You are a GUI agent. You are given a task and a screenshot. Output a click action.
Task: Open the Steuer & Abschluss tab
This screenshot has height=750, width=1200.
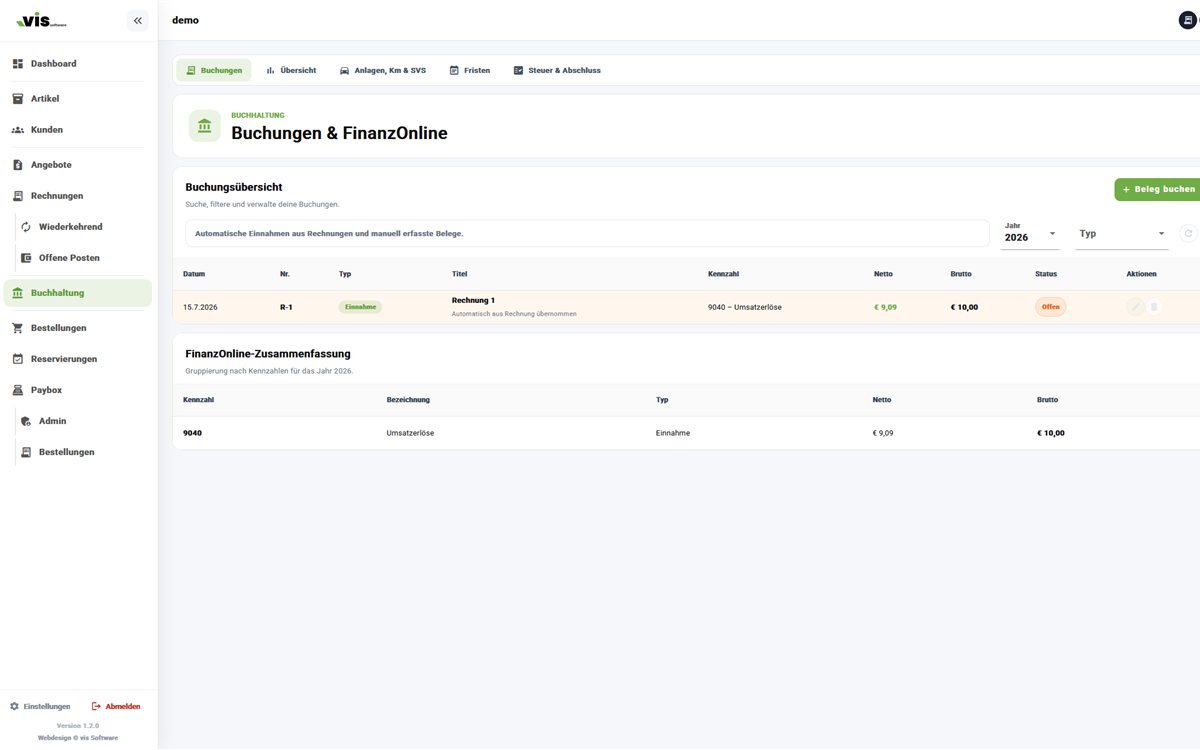click(557, 70)
